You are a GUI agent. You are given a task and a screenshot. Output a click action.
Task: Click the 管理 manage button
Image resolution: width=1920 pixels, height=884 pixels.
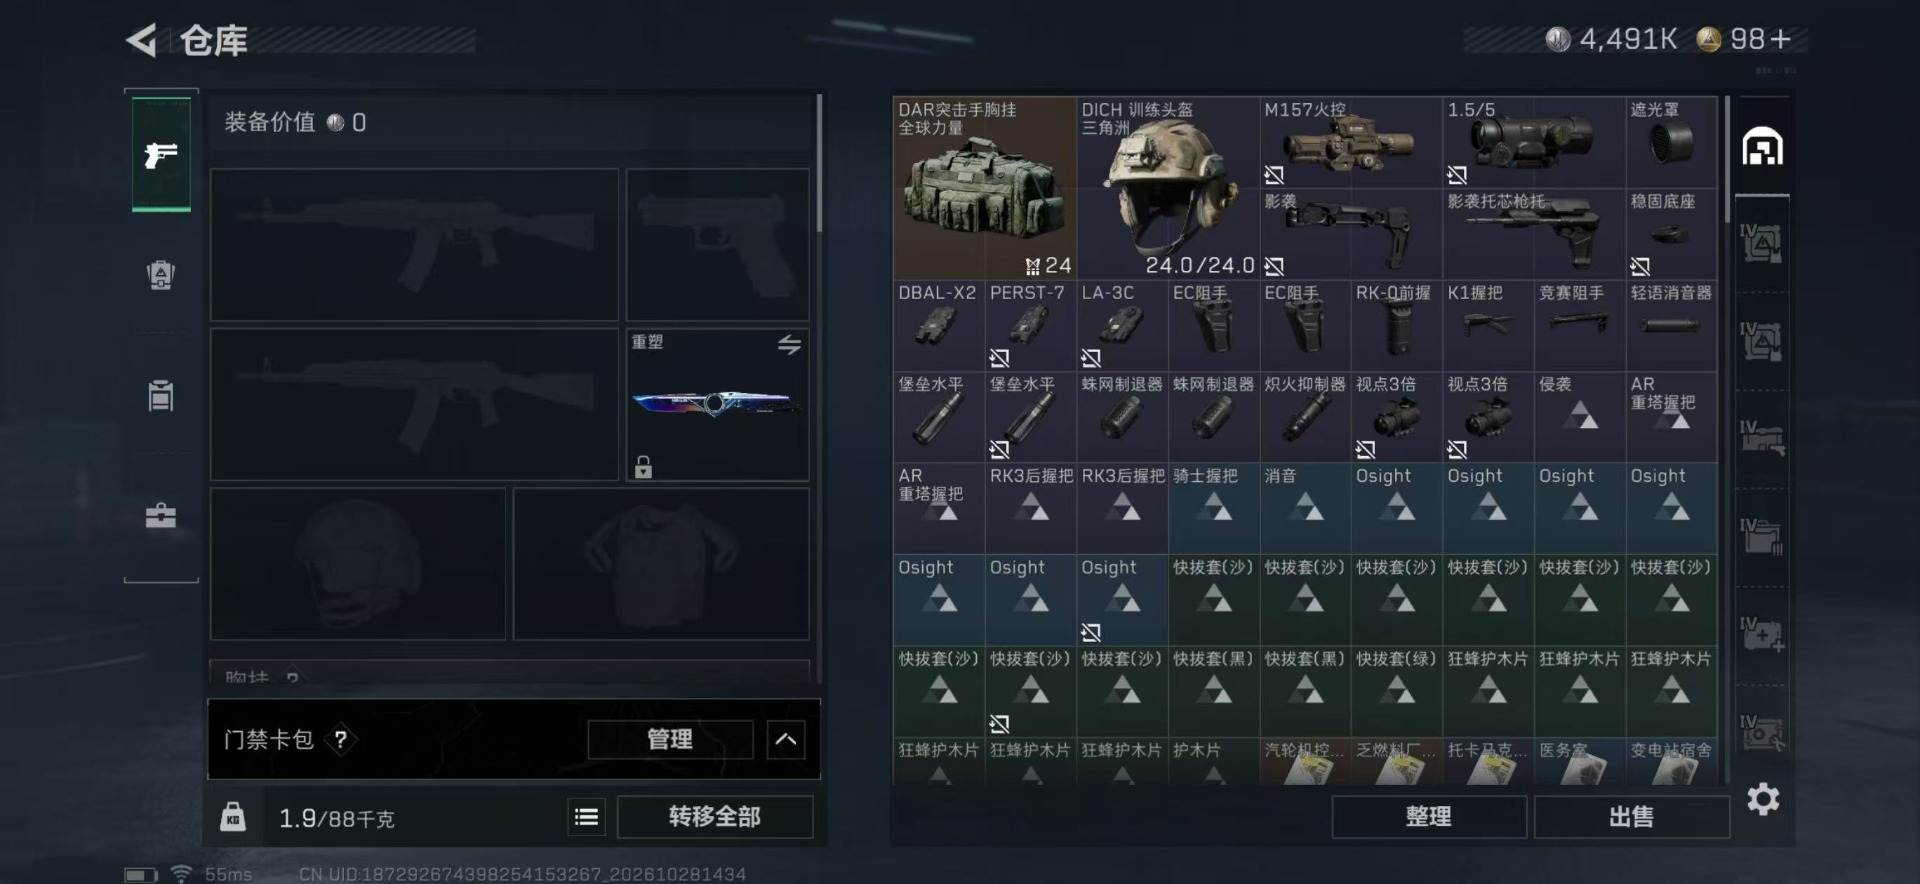click(x=670, y=740)
